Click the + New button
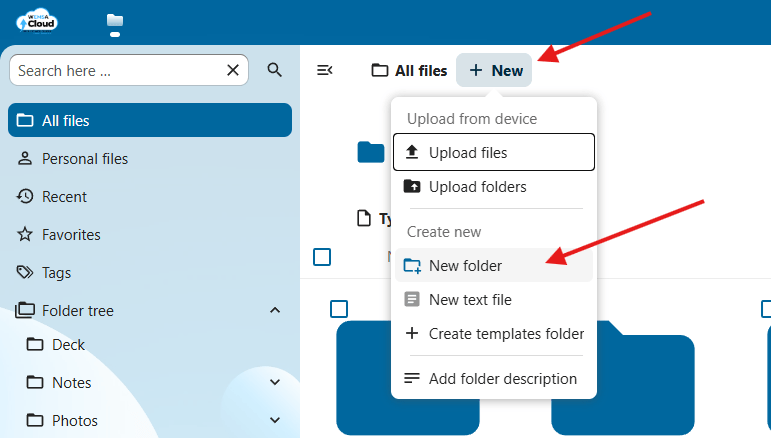This screenshot has height=438, width=771. (x=494, y=70)
